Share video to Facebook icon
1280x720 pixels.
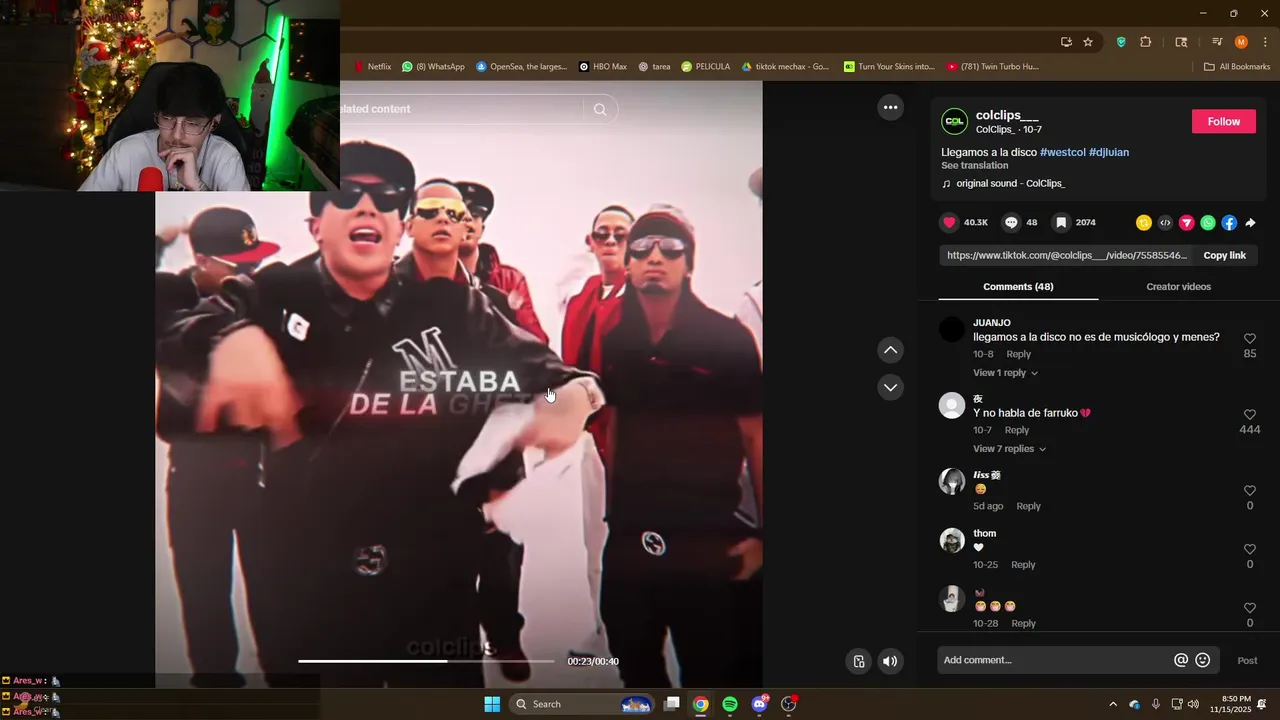coord(1229,223)
